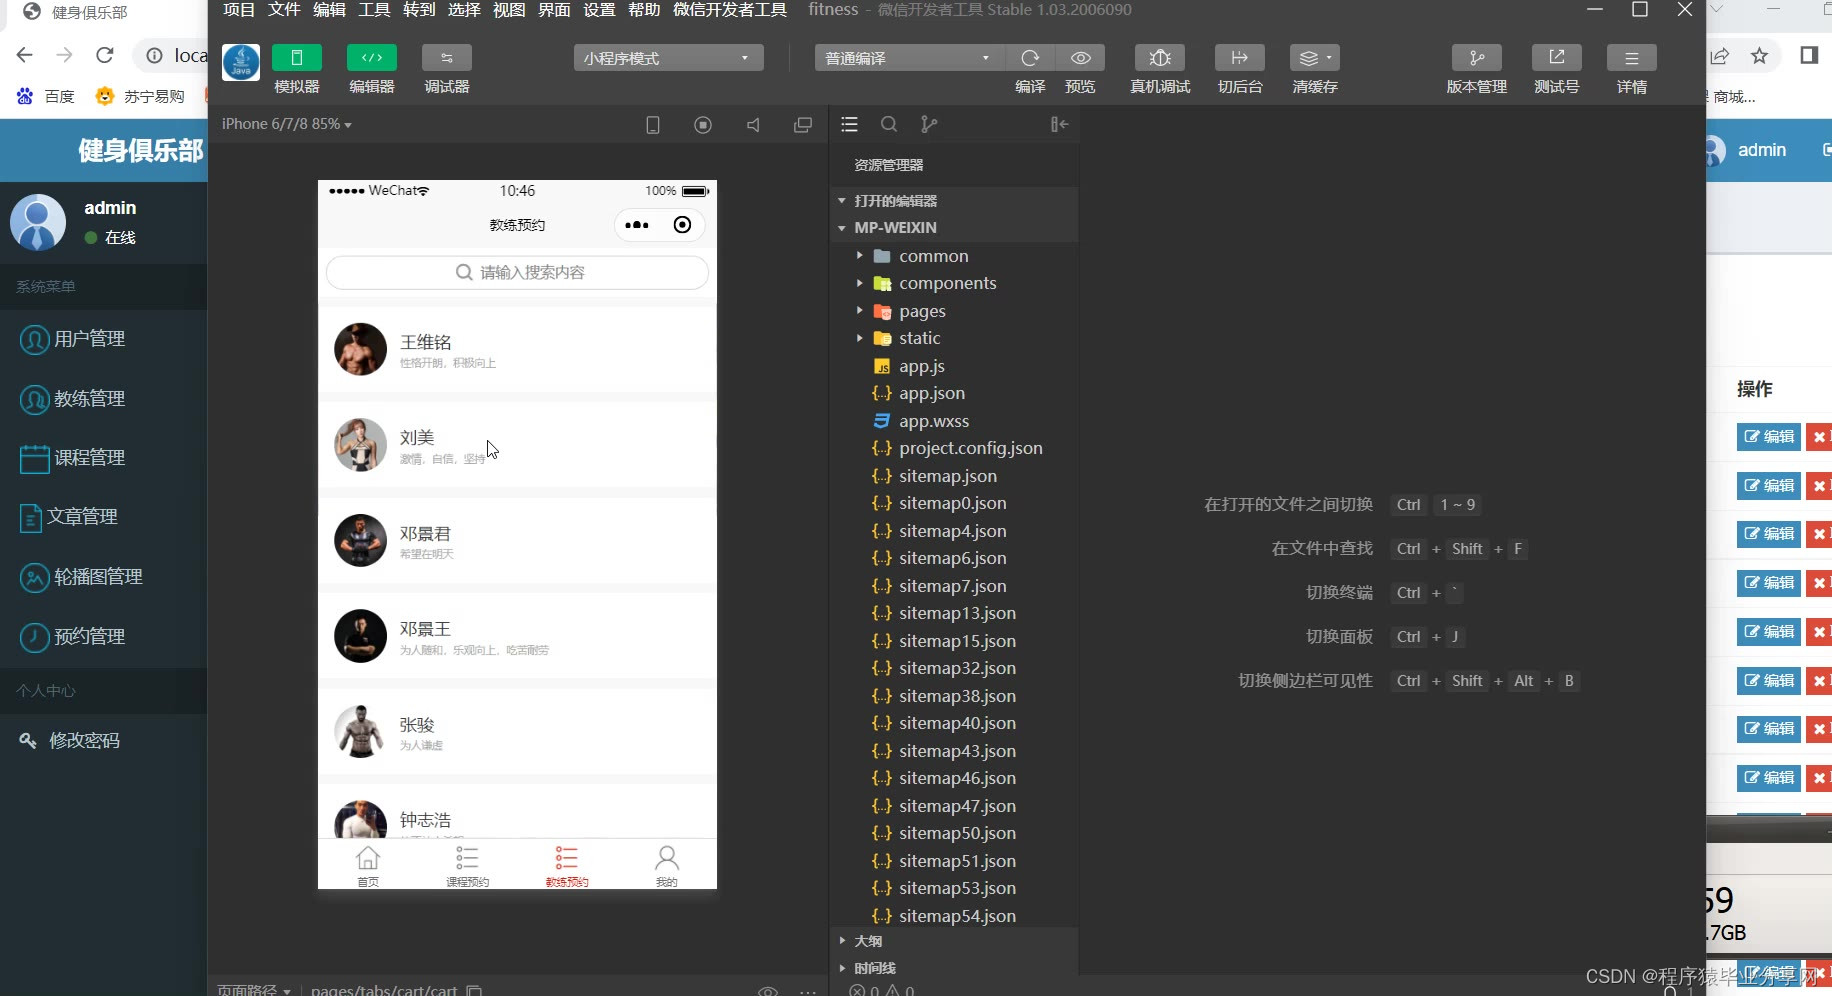Collapse the 打开的编辑器 section
This screenshot has width=1832, height=996.
954,201
